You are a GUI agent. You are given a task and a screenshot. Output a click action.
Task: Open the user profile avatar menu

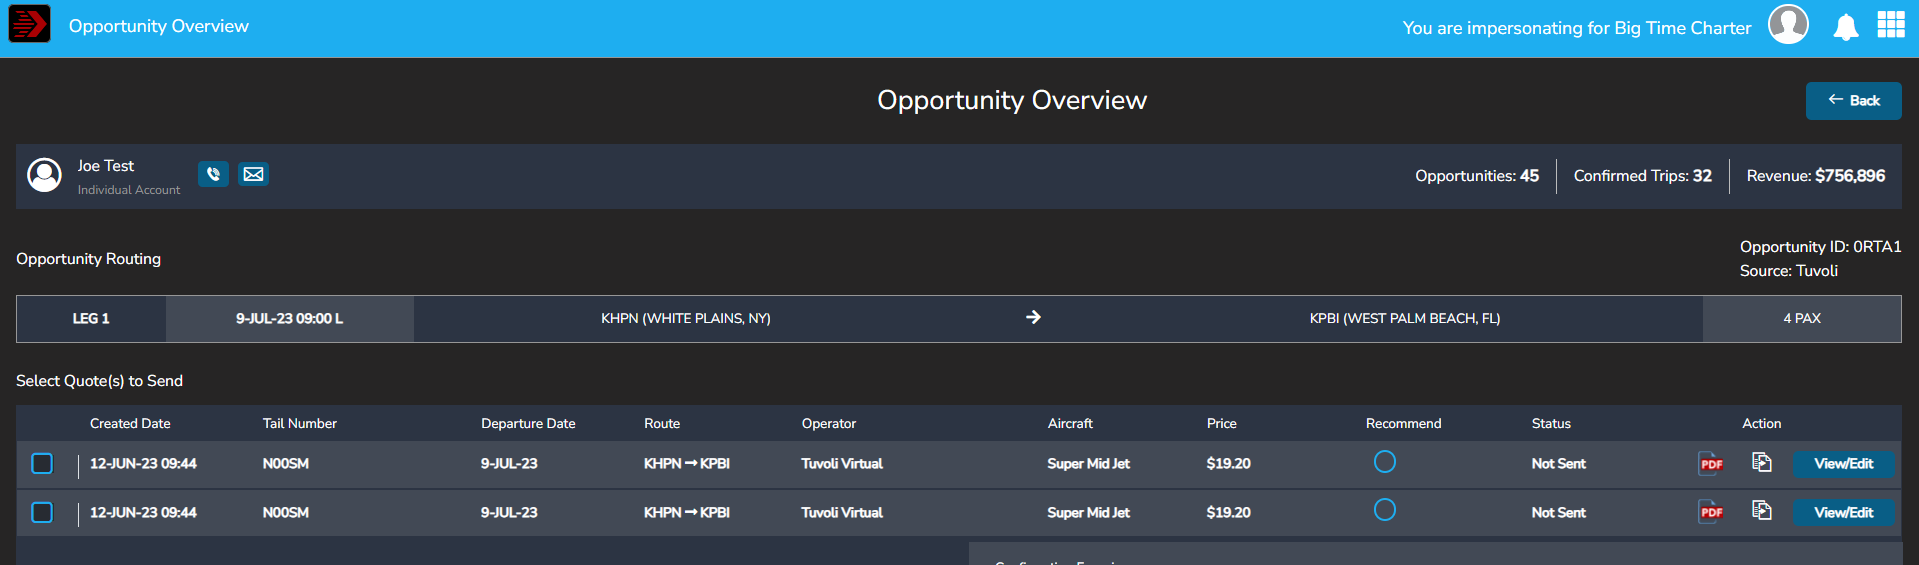1788,24
